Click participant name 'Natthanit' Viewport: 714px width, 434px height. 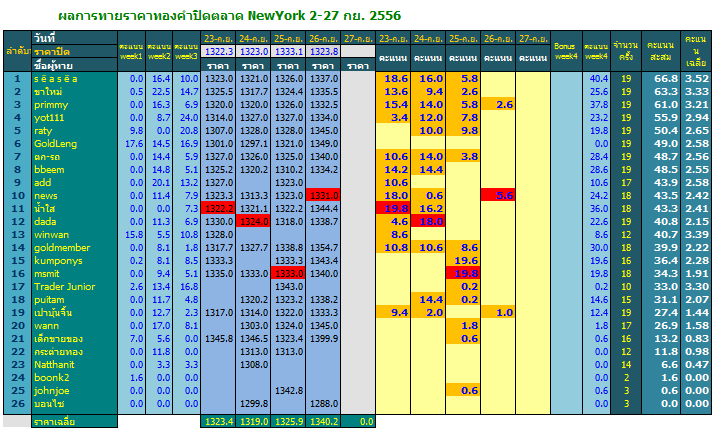pos(54,365)
